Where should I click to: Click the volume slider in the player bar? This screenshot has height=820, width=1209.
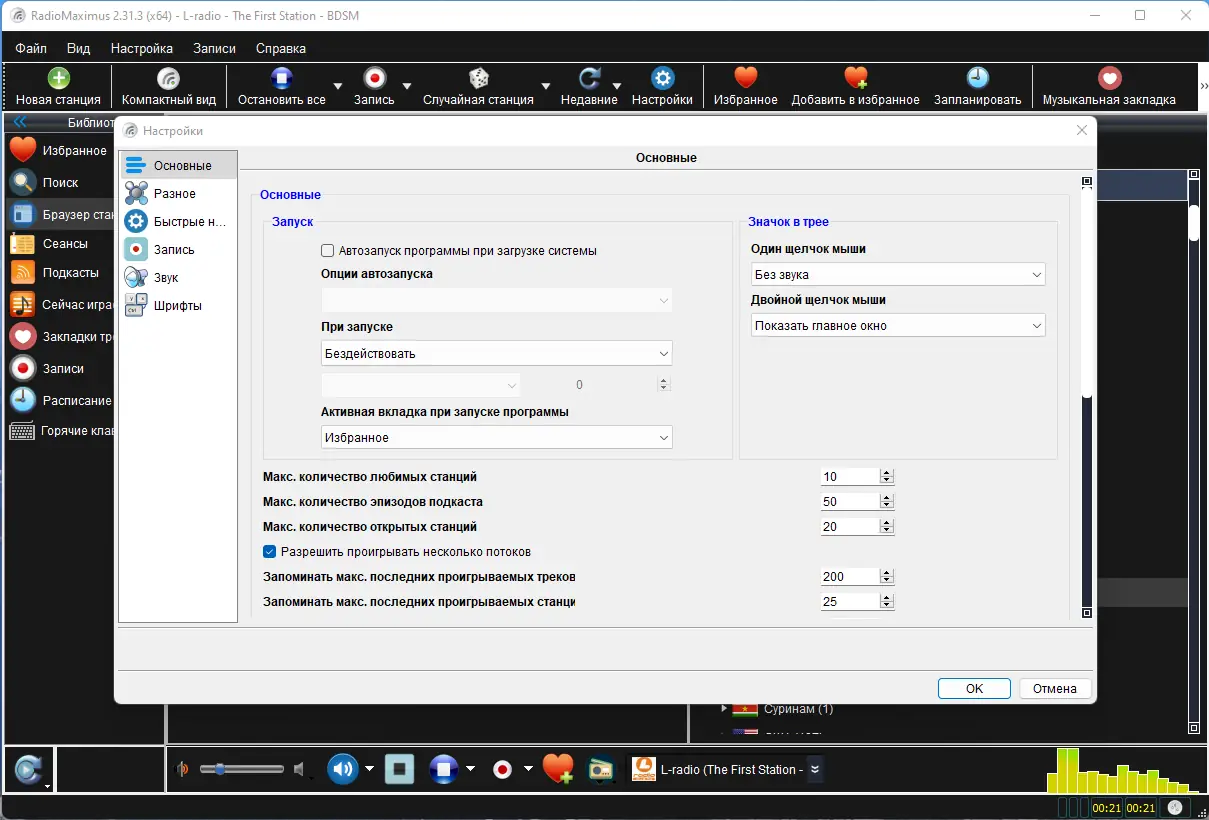[241, 769]
